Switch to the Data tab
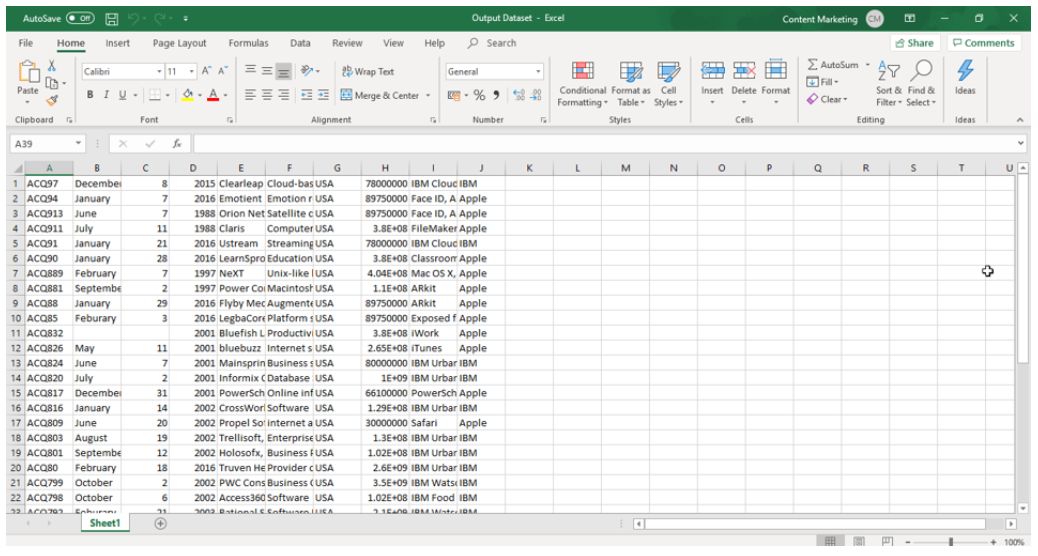 click(300, 43)
